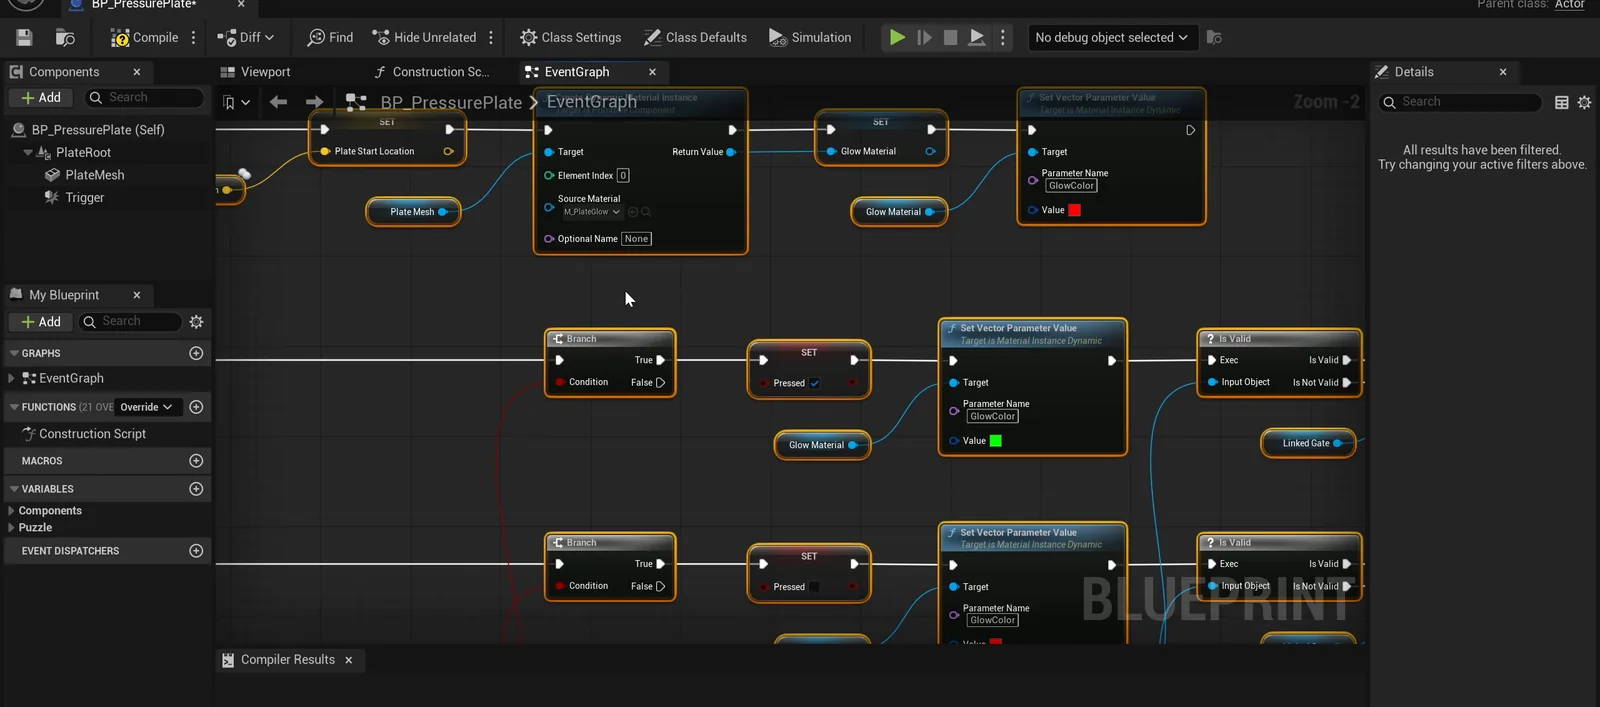Image resolution: width=1600 pixels, height=707 pixels.
Task: Uncheck the Pressed checkbox in upper SET node
Action: pyautogui.click(x=815, y=383)
